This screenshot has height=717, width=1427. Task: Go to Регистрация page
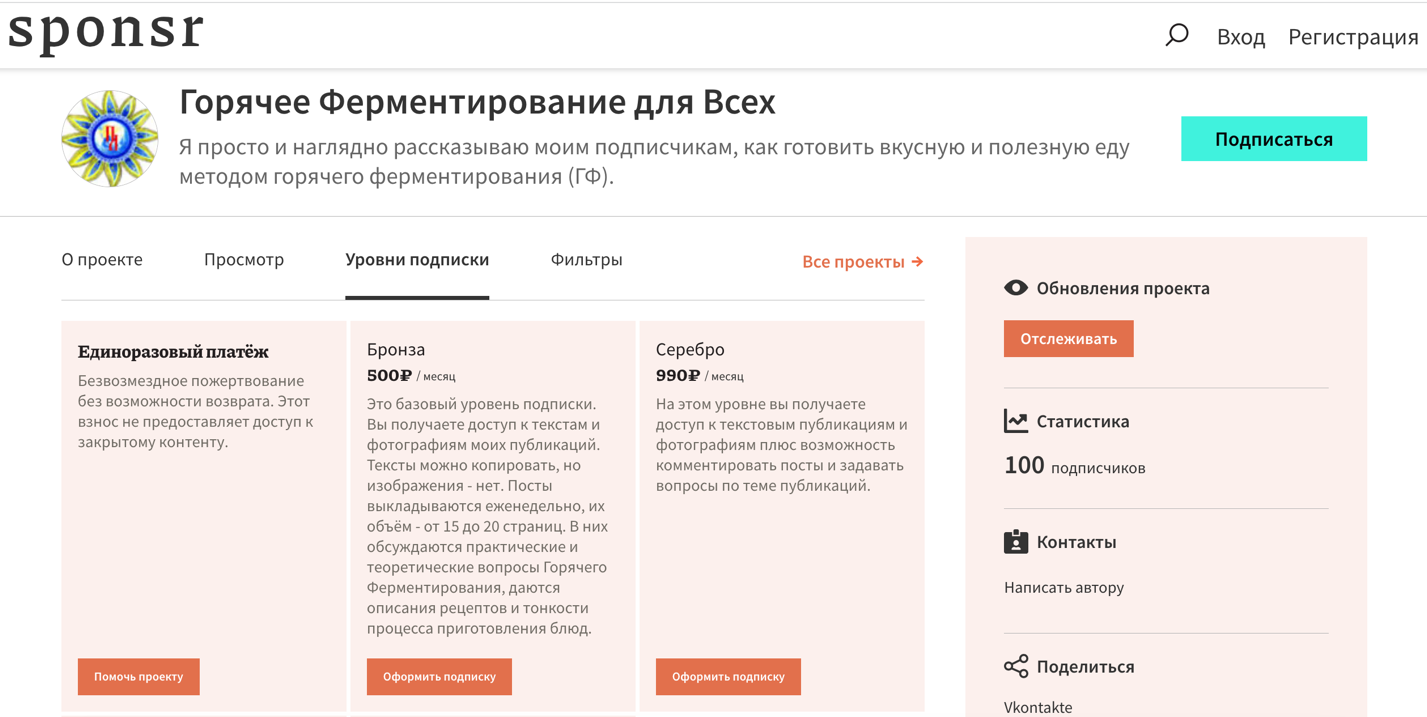[x=1352, y=37]
